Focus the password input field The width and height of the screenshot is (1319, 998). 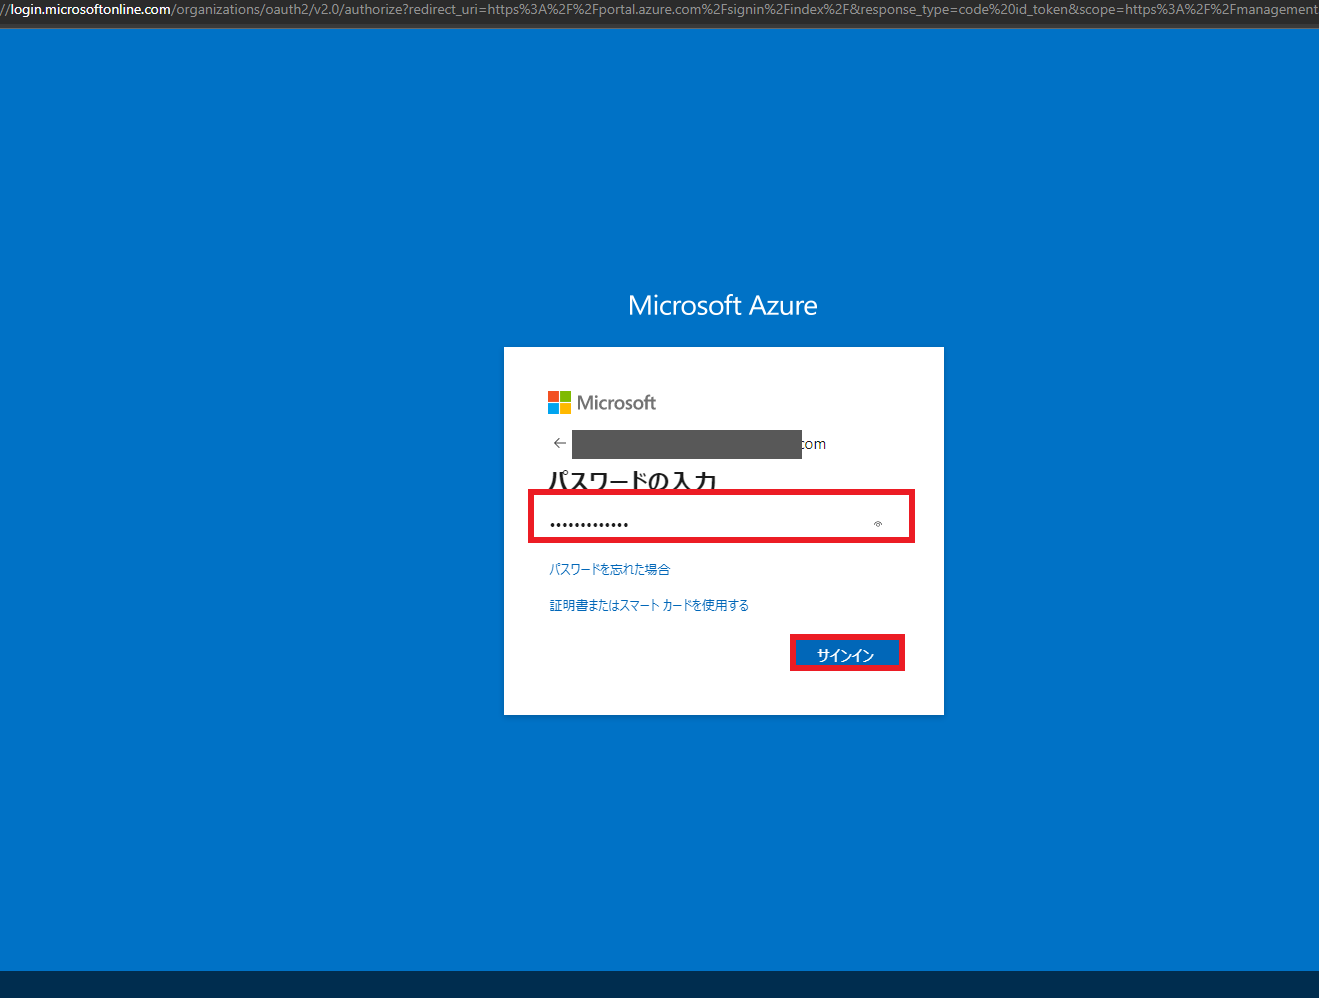tap(721, 517)
